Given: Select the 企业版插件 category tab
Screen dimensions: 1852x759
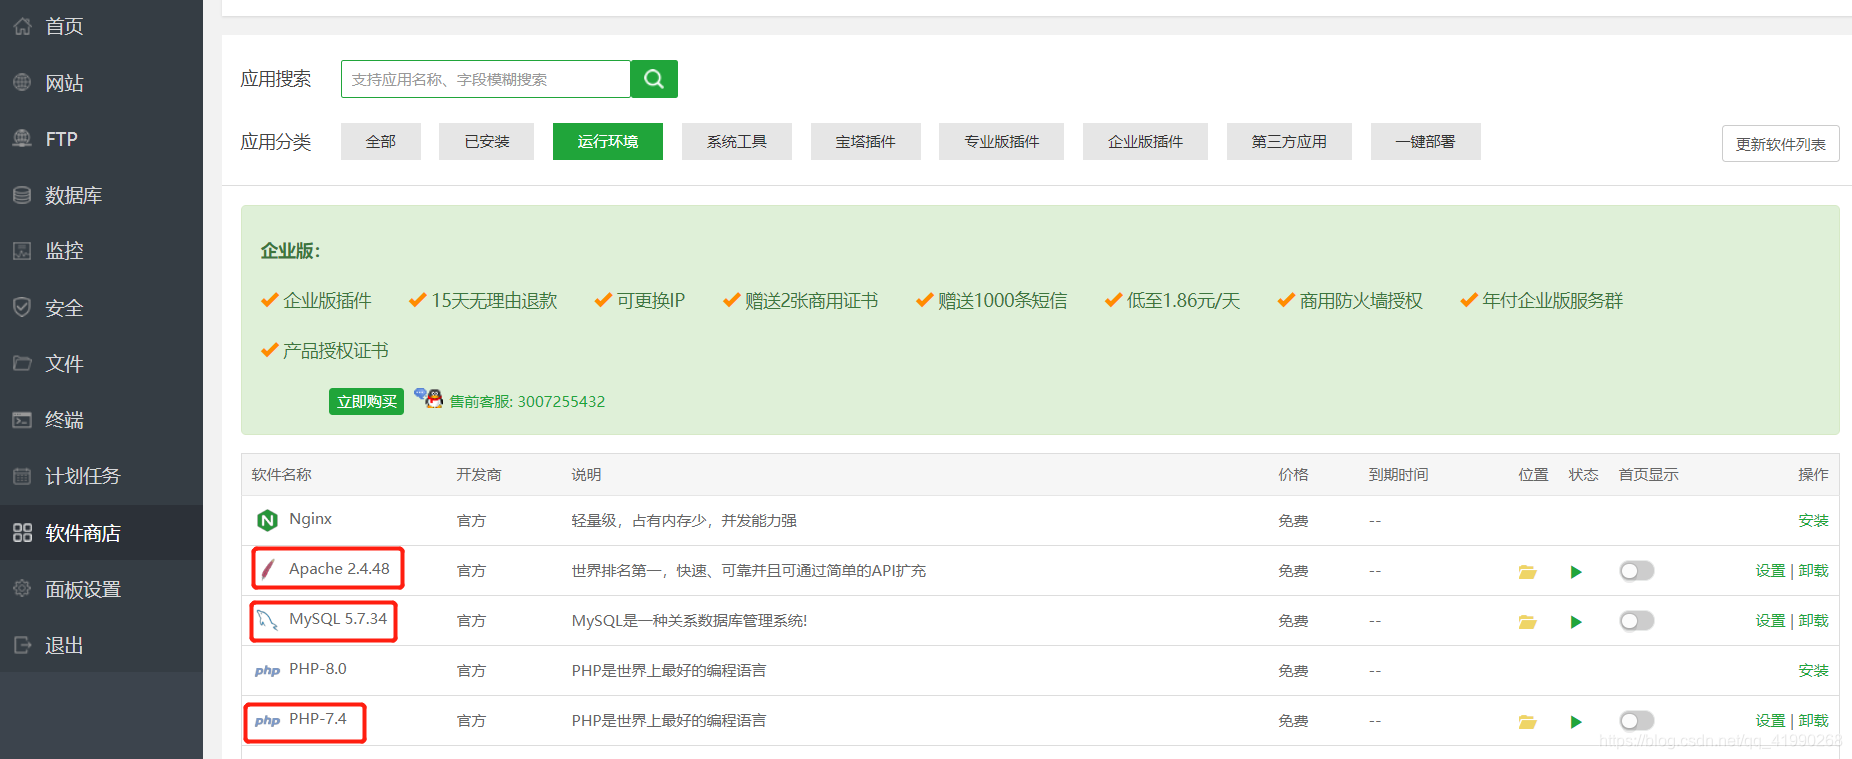Looking at the screenshot, I should 1146,142.
